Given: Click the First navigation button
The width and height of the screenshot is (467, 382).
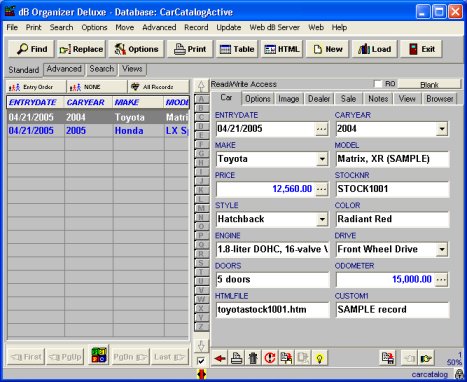Looking at the screenshot, I should [x=26, y=357].
